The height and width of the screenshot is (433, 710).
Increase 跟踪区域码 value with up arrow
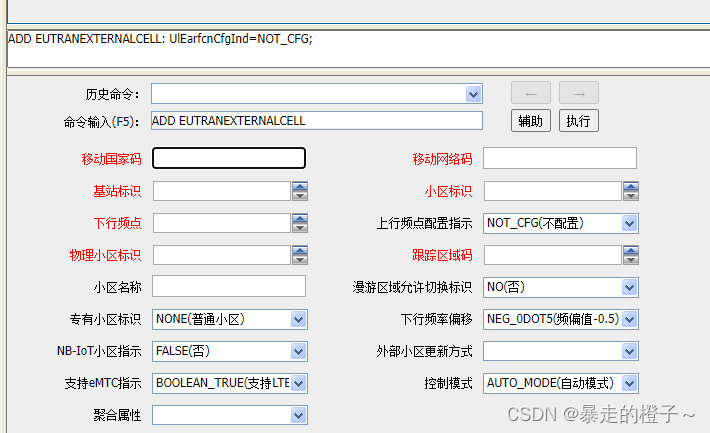631,250
